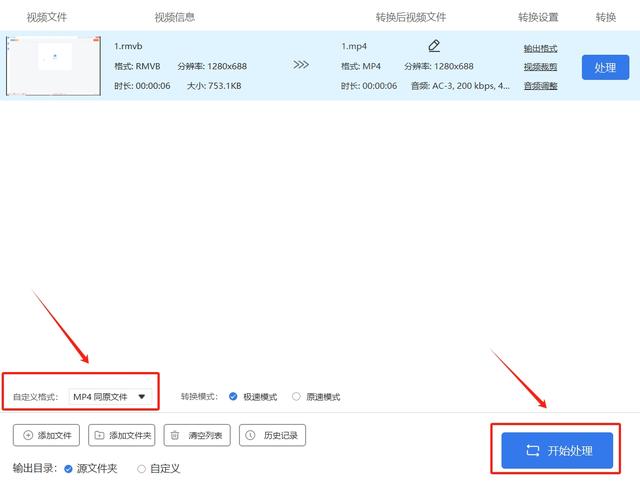Click the 自定义格式: label

tap(36, 397)
